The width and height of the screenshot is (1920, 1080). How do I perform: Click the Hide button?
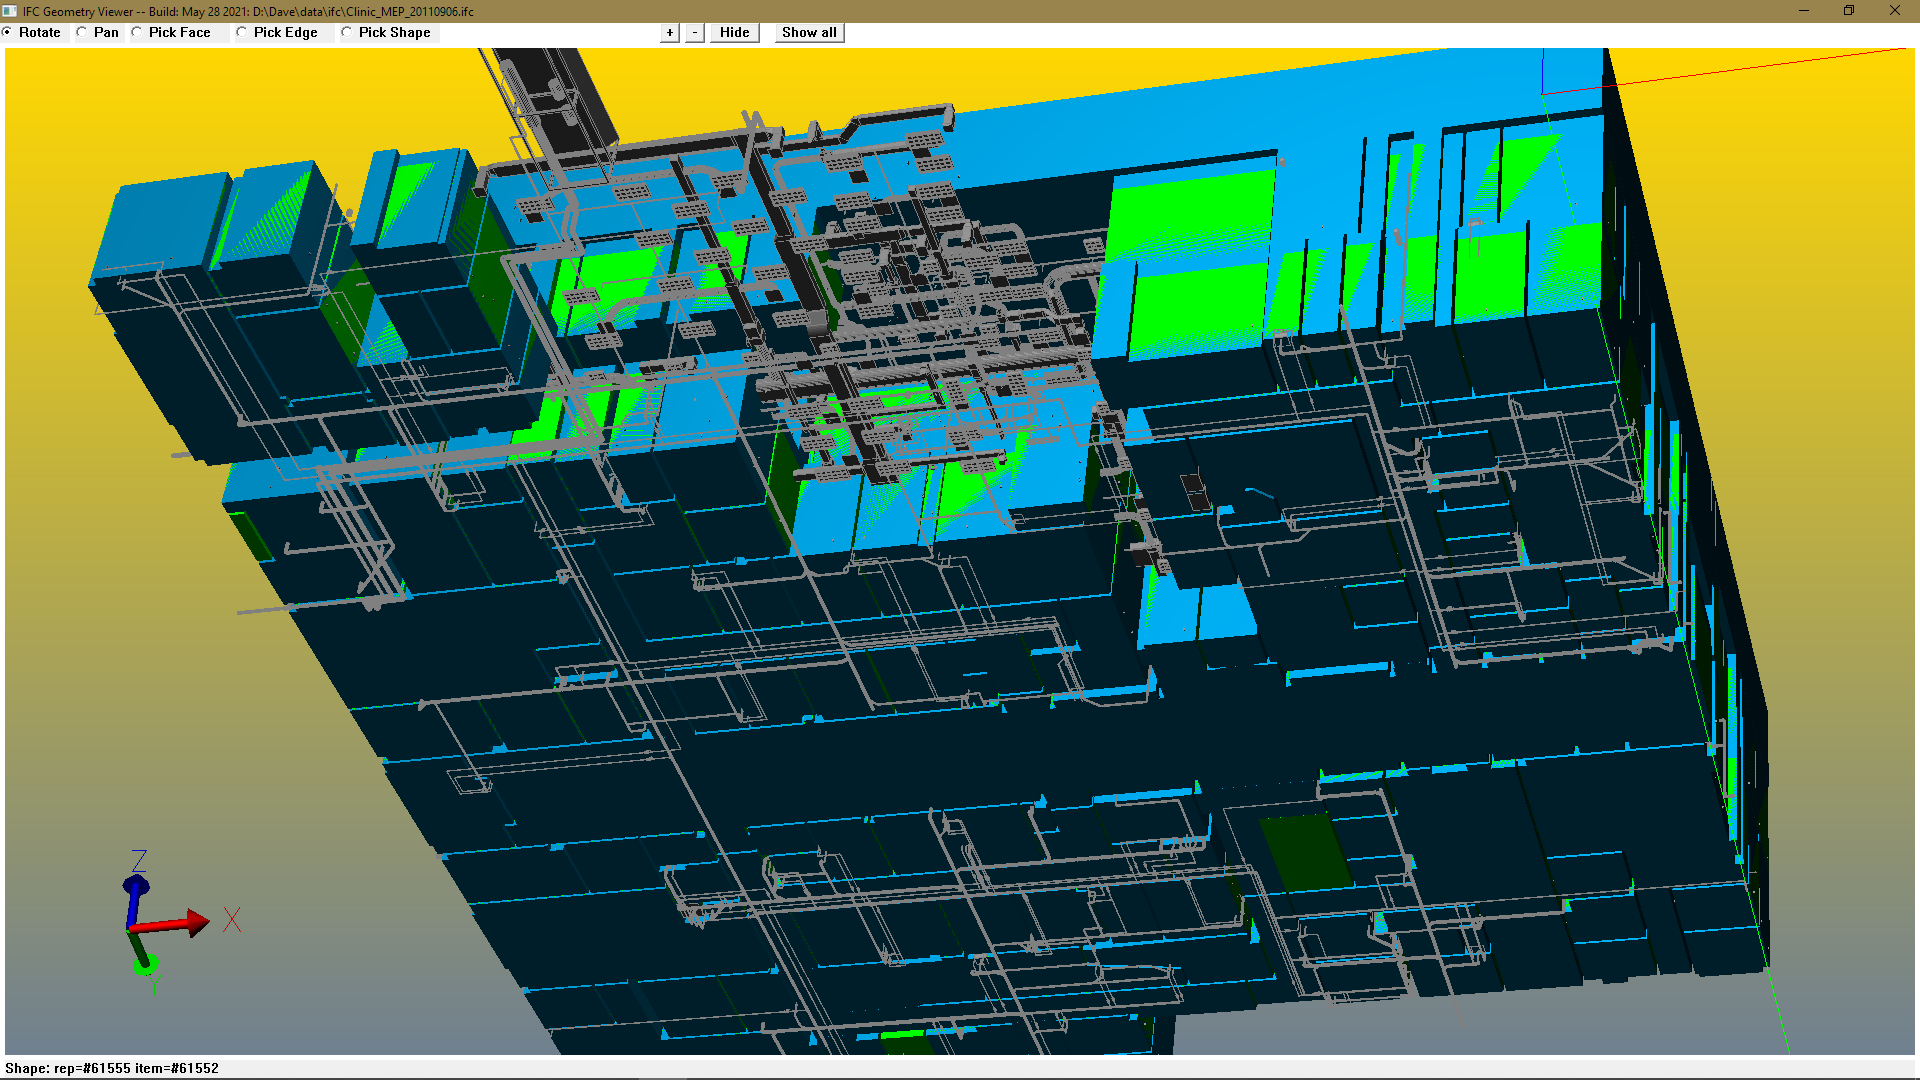click(734, 32)
